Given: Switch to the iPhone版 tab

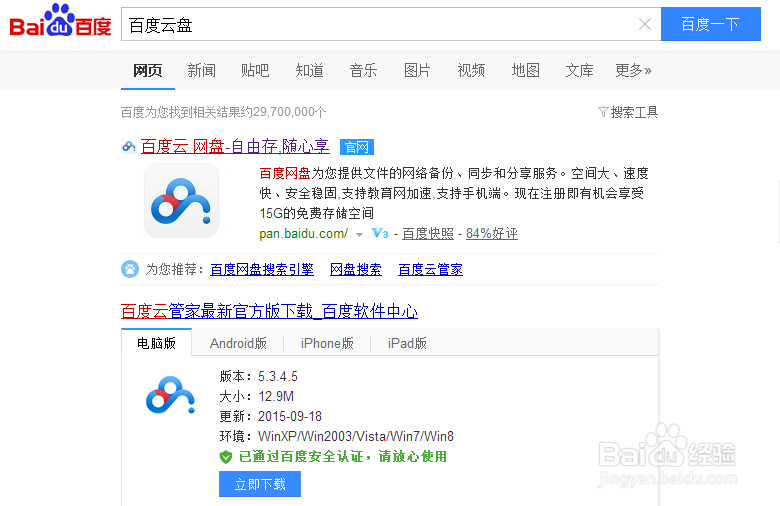Looking at the screenshot, I should [x=327, y=343].
